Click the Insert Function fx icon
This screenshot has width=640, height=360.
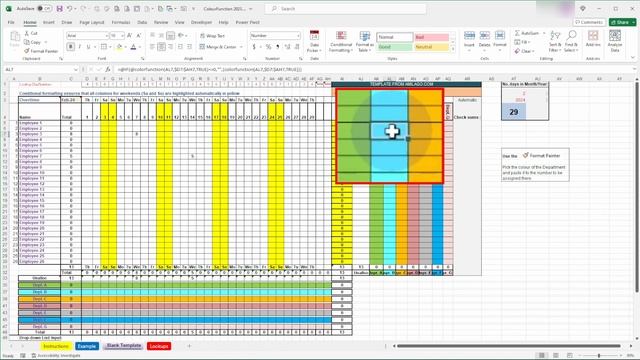pyautogui.click(x=108, y=69)
